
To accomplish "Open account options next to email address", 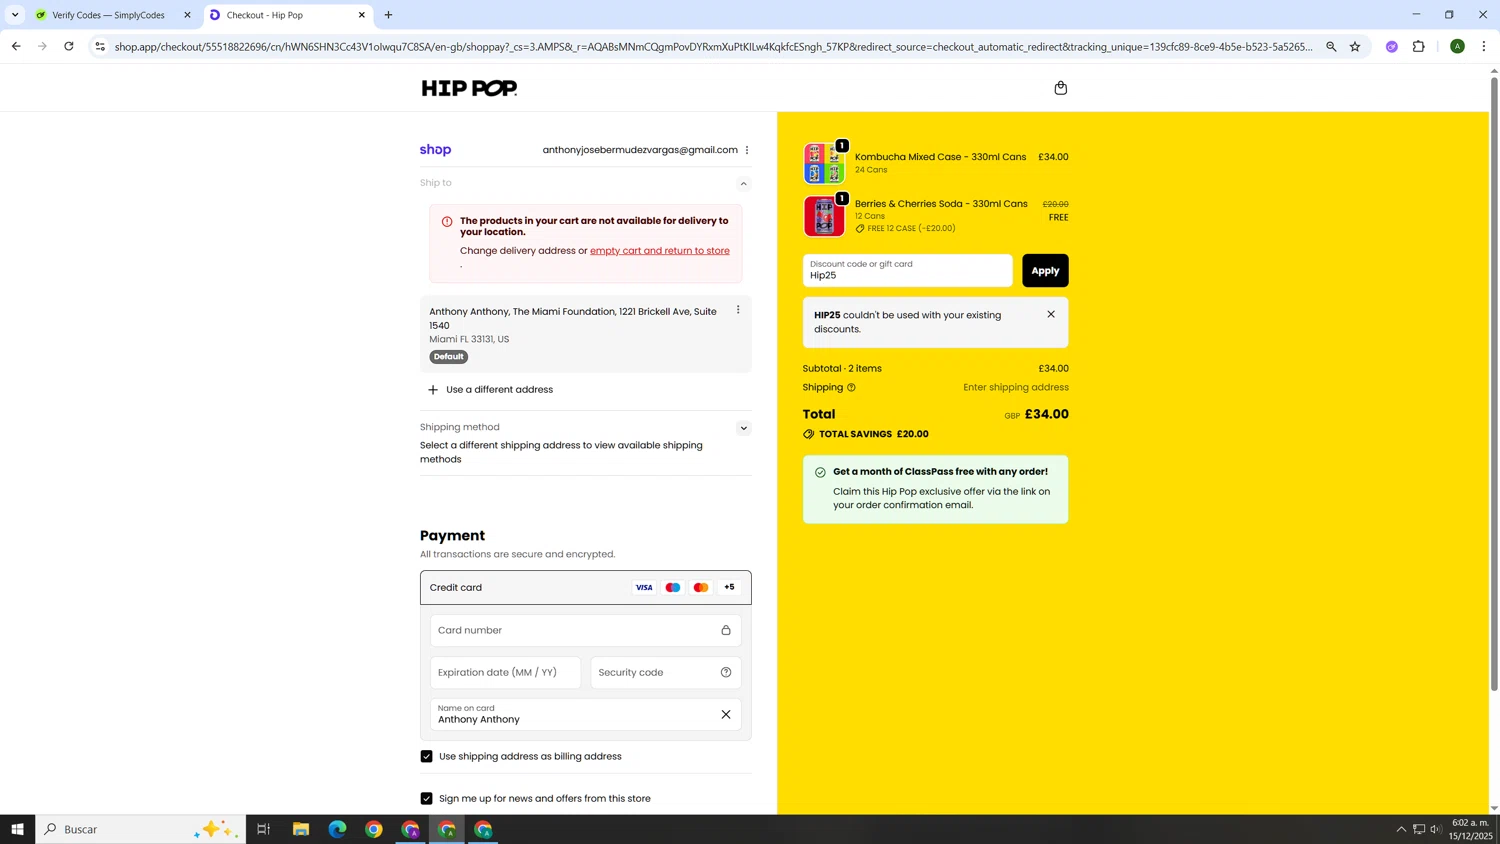I will [x=747, y=150].
